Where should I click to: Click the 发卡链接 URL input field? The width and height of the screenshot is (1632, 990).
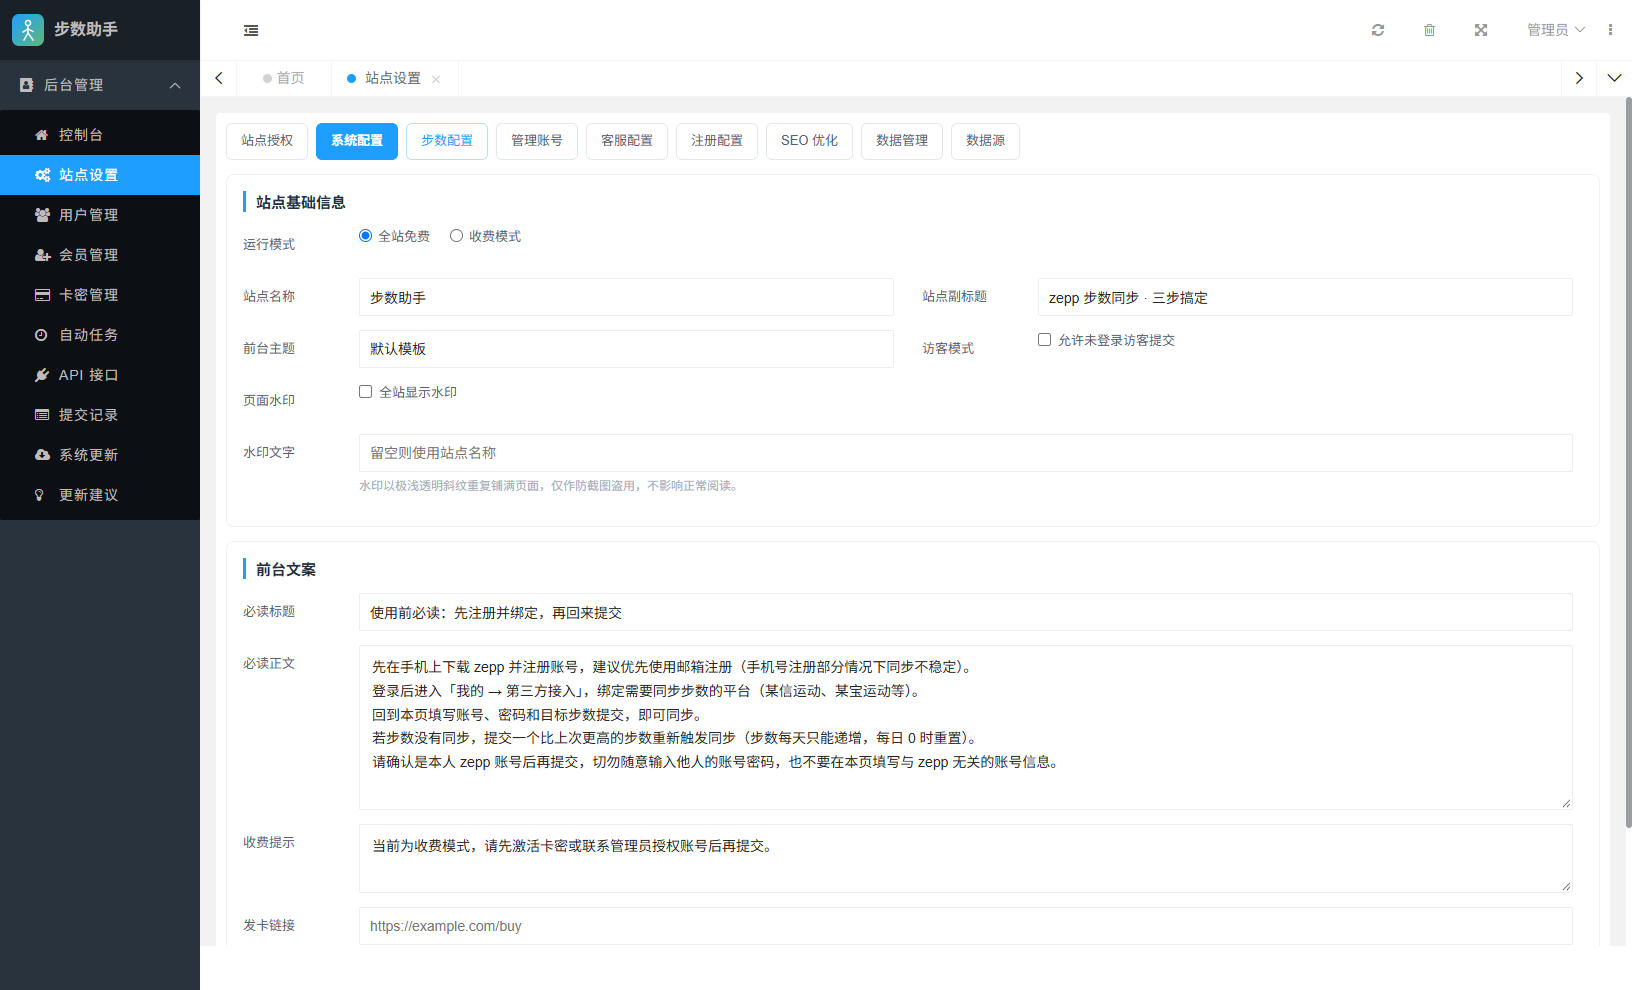tap(966, 926)
